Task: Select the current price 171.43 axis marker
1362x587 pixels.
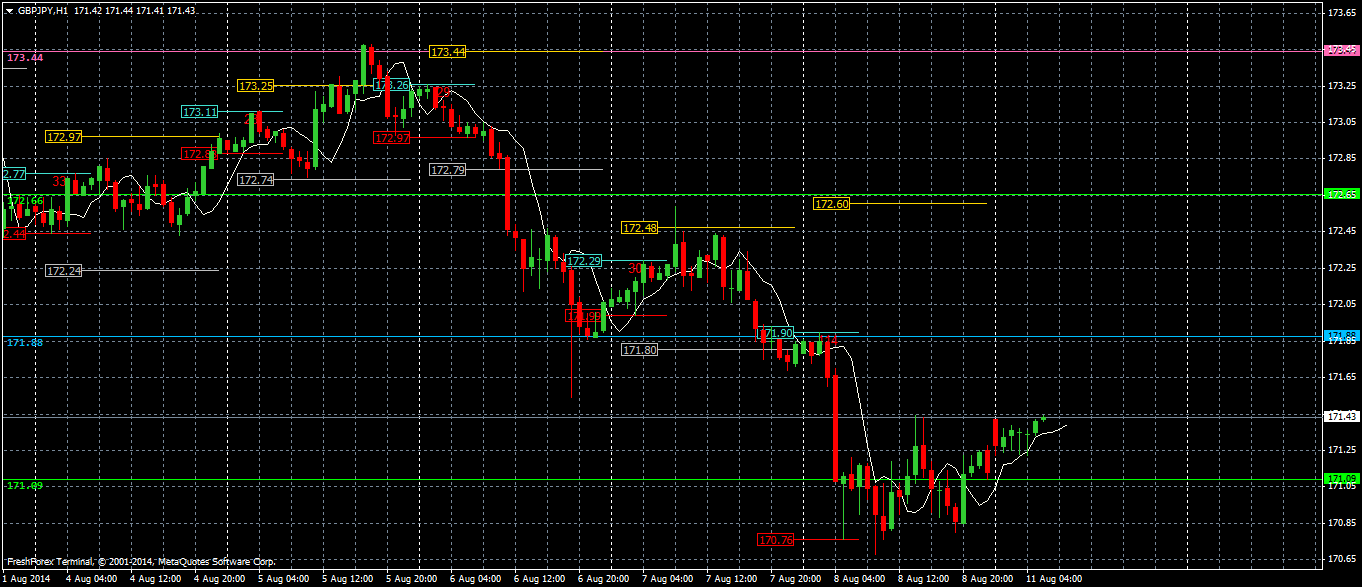Action: (1341, 416)
